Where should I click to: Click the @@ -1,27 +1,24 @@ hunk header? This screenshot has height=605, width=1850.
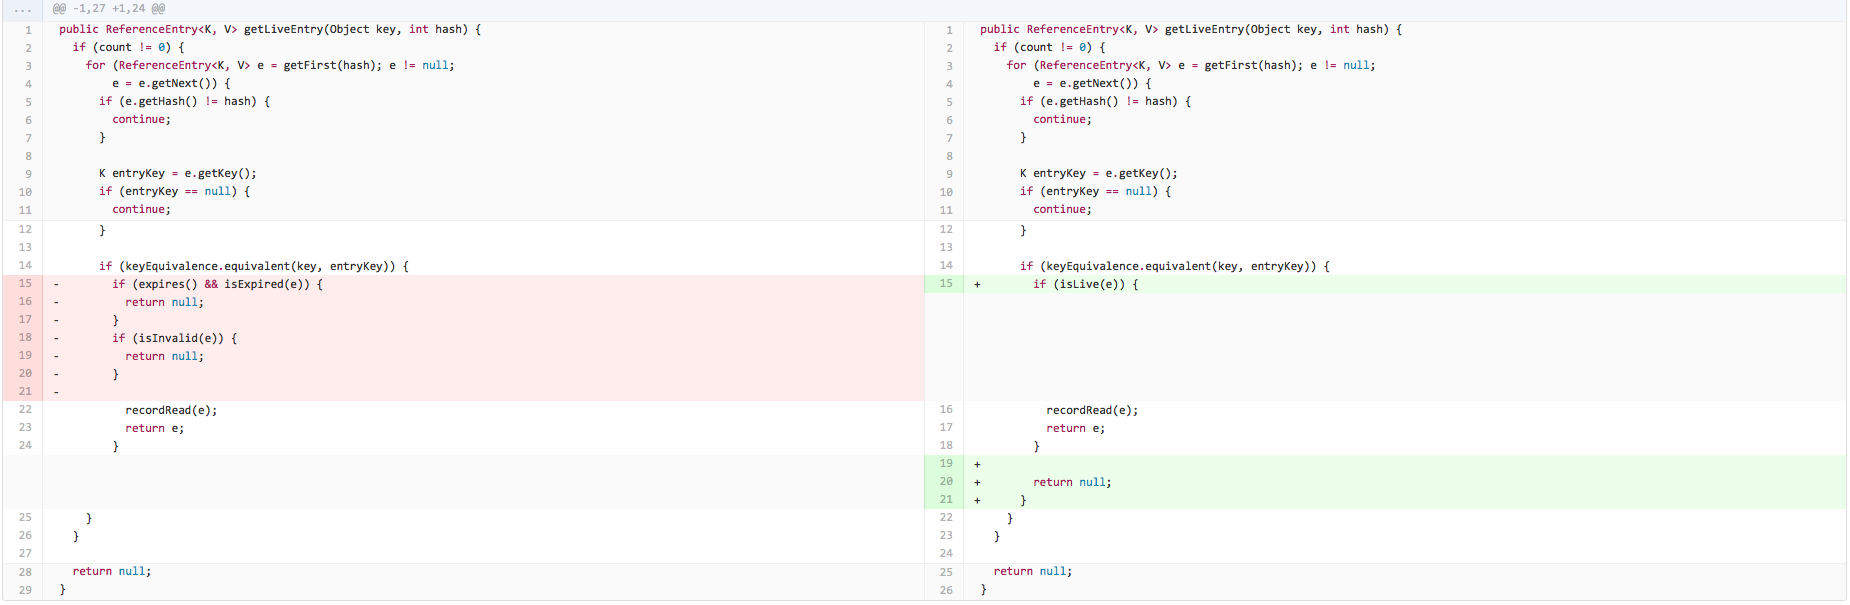pos(109,9)
